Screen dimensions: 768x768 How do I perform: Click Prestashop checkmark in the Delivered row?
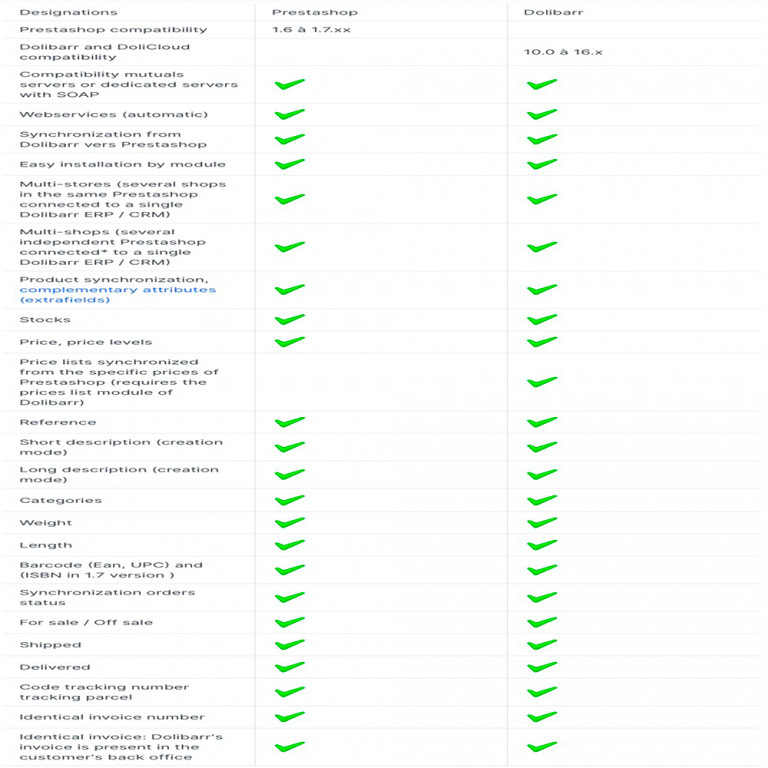point(289,667)
